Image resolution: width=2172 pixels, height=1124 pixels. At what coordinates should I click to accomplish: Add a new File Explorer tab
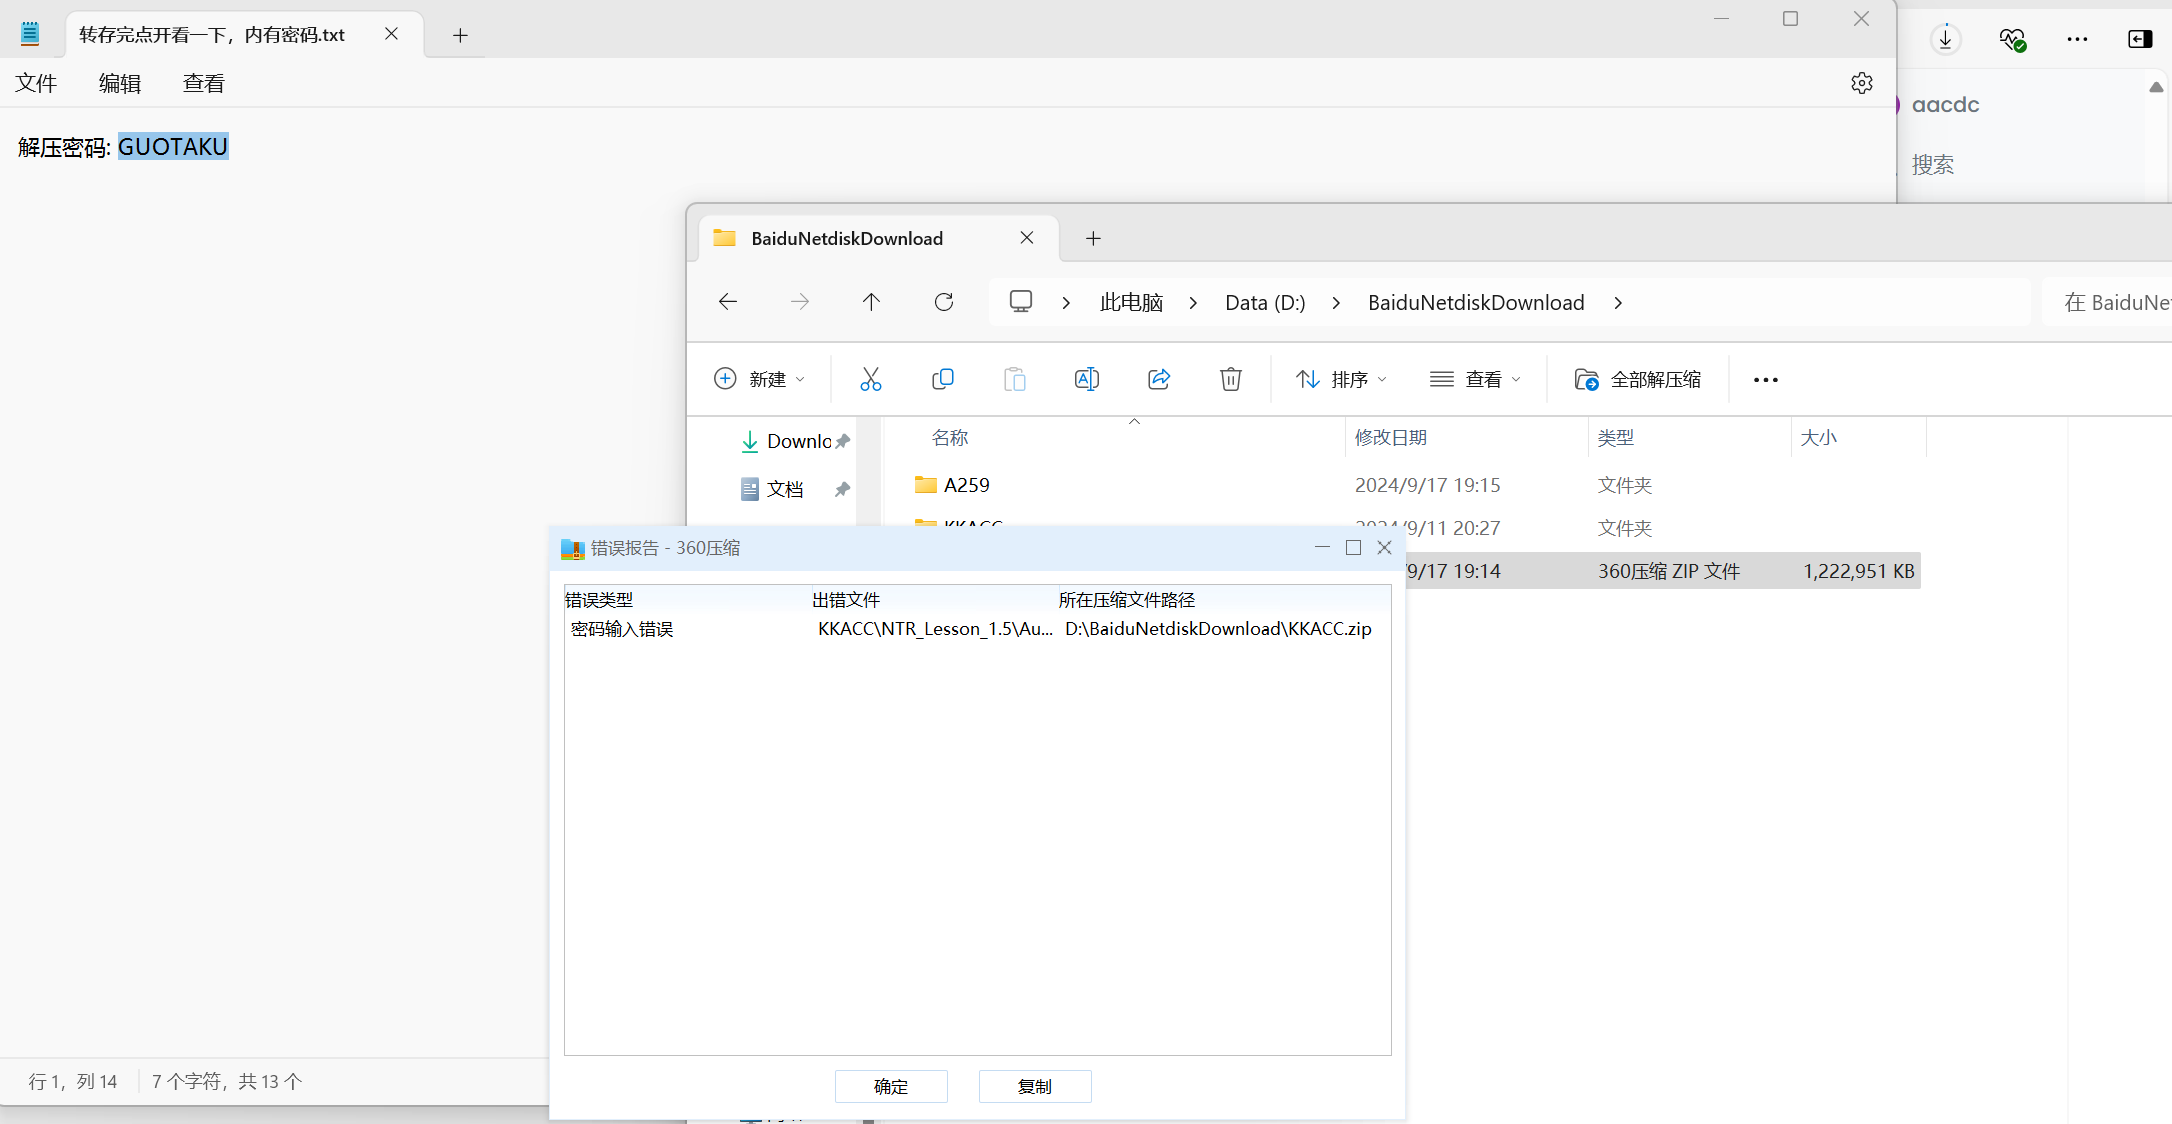pos(1093,238)
